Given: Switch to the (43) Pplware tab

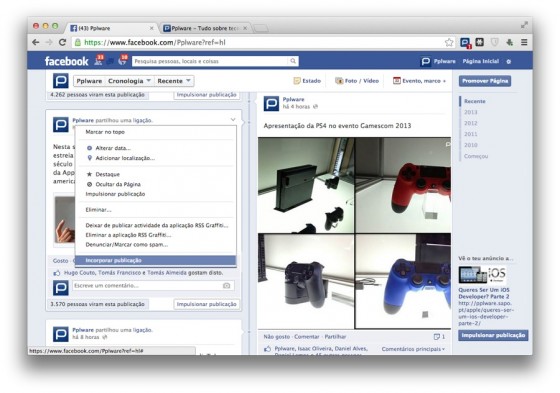Looking at the screenshot, I should click(x=111, y=28).
